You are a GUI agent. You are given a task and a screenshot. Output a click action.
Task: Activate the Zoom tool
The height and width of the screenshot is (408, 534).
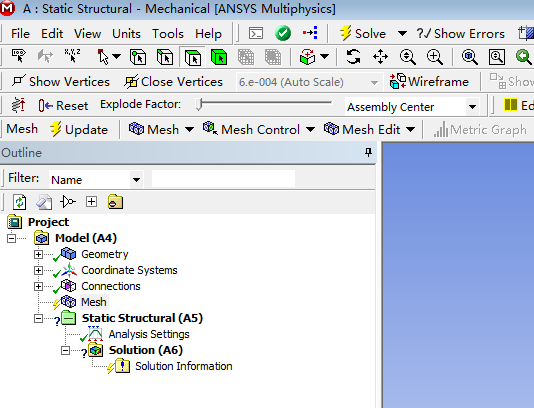point(408,57)
